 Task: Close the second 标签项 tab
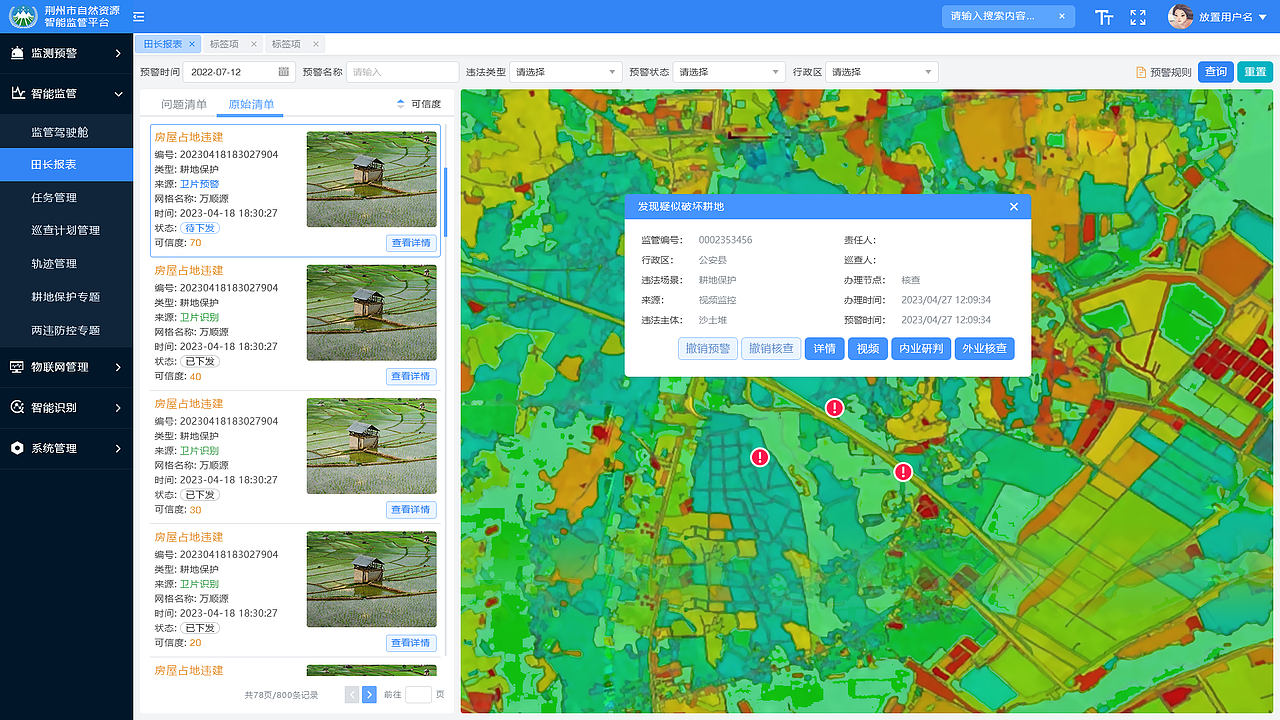pos(316,44)
